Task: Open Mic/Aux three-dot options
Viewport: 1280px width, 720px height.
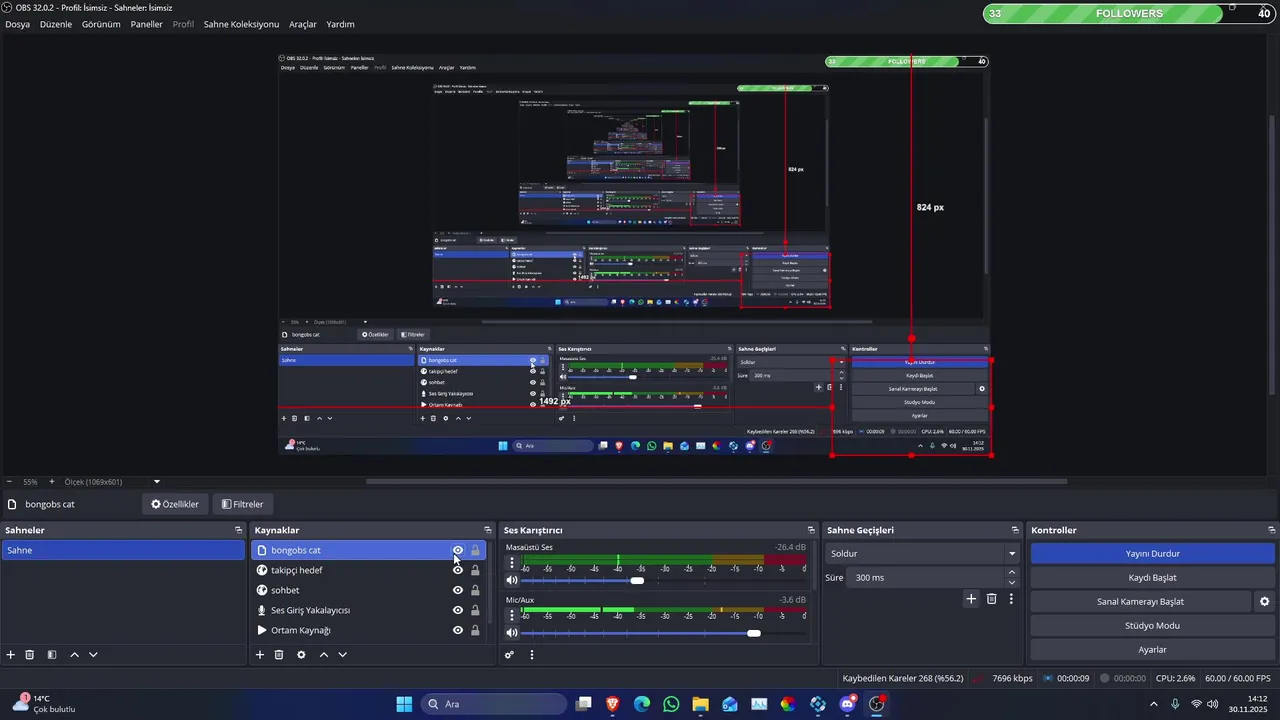Action: click(512, 616)
